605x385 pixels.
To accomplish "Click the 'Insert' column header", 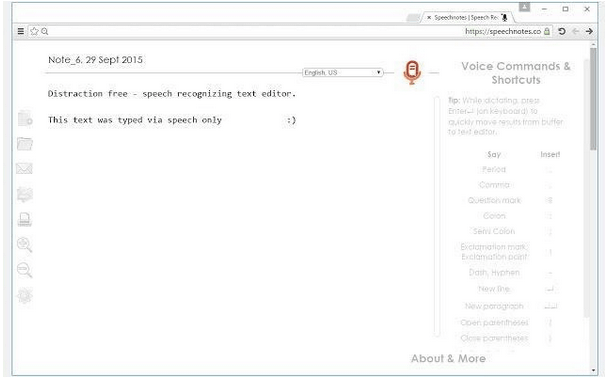I will [550, 154].
